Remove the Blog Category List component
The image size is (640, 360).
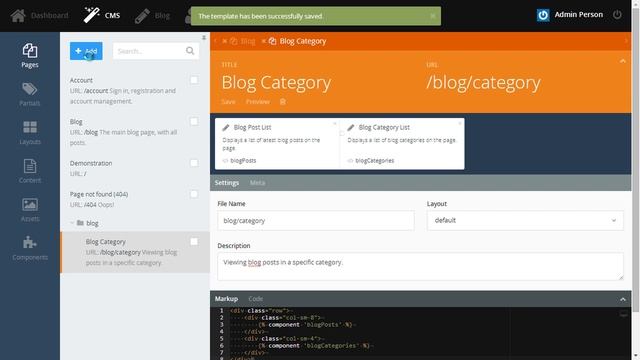(x=460, y=123)
